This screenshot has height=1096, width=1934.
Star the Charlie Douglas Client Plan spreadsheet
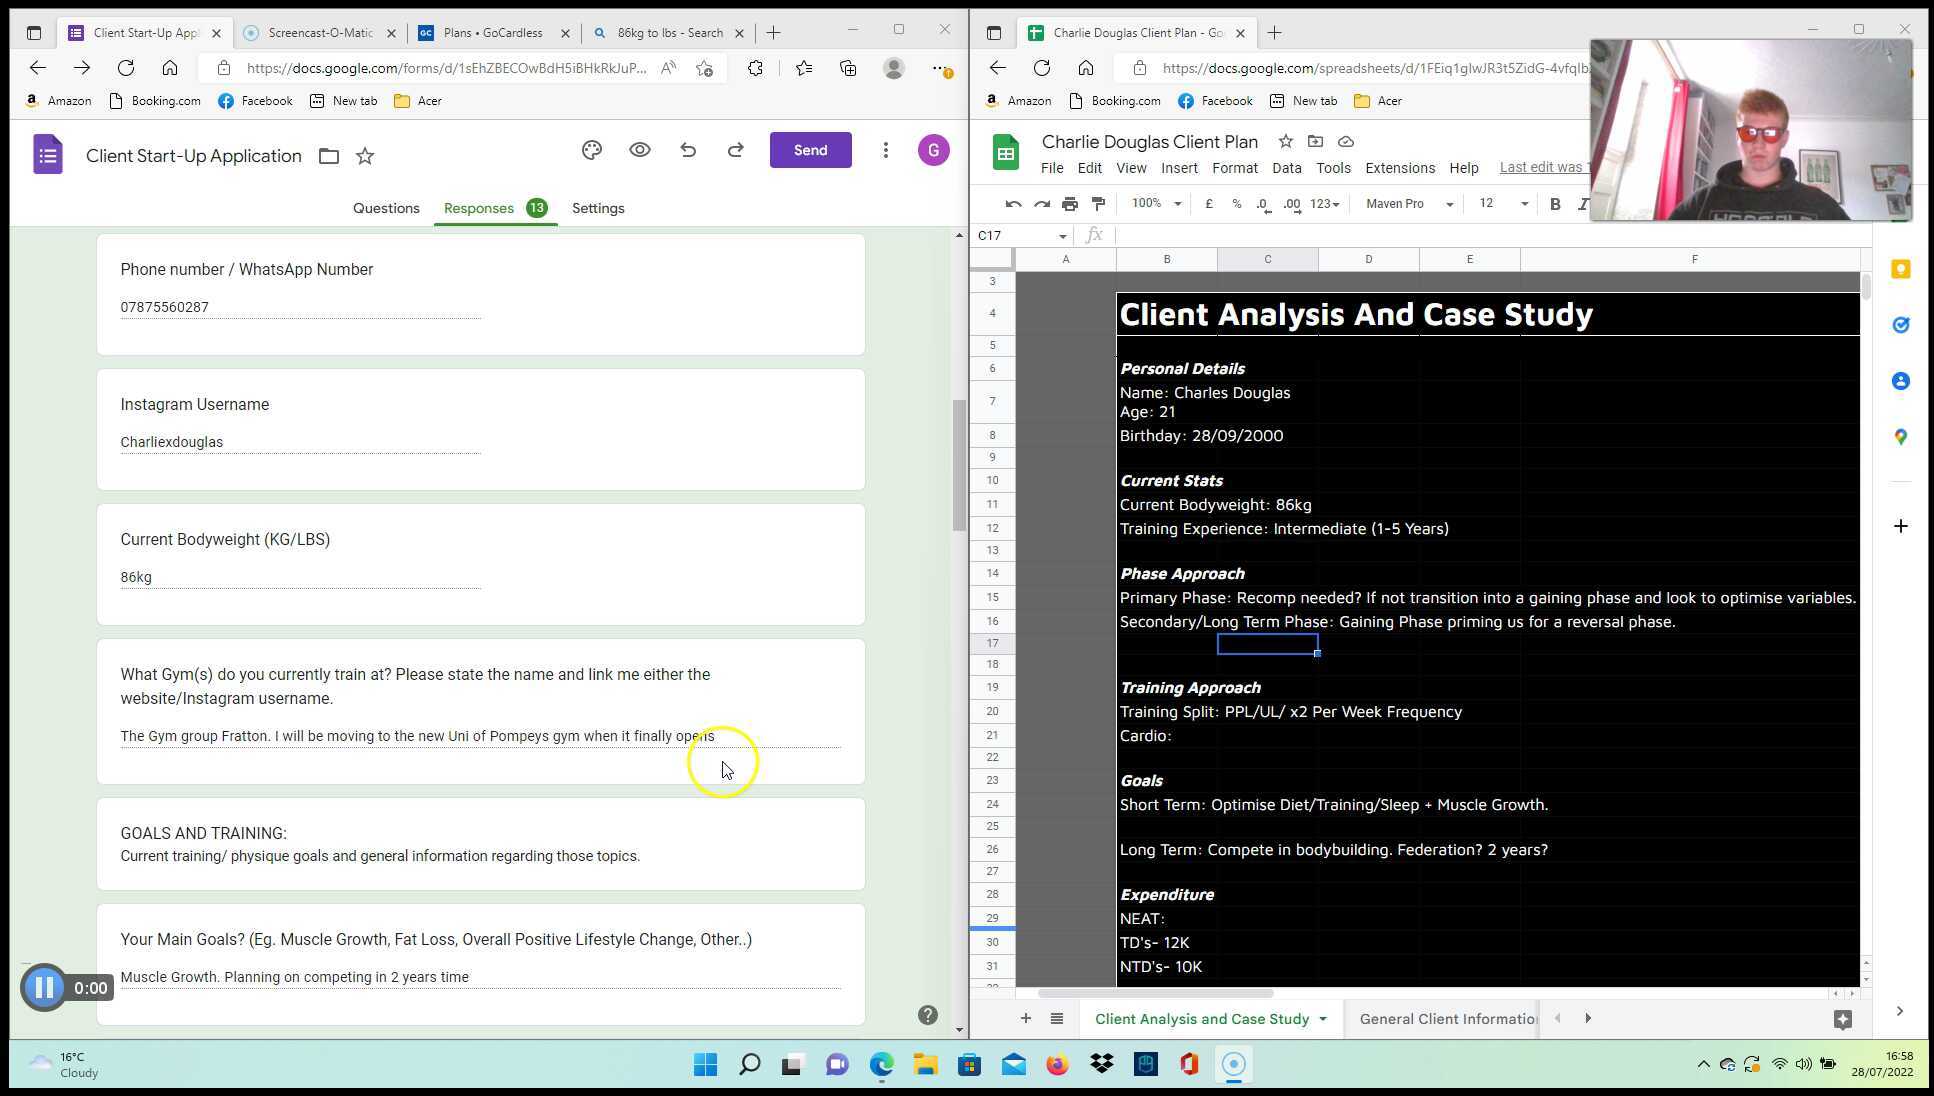pos(1286,142)
